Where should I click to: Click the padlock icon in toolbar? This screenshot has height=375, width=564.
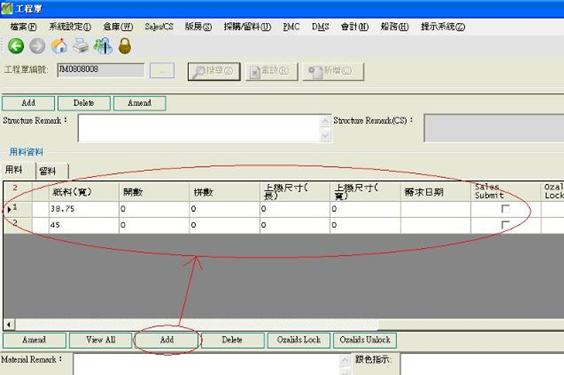coord(125,46)
